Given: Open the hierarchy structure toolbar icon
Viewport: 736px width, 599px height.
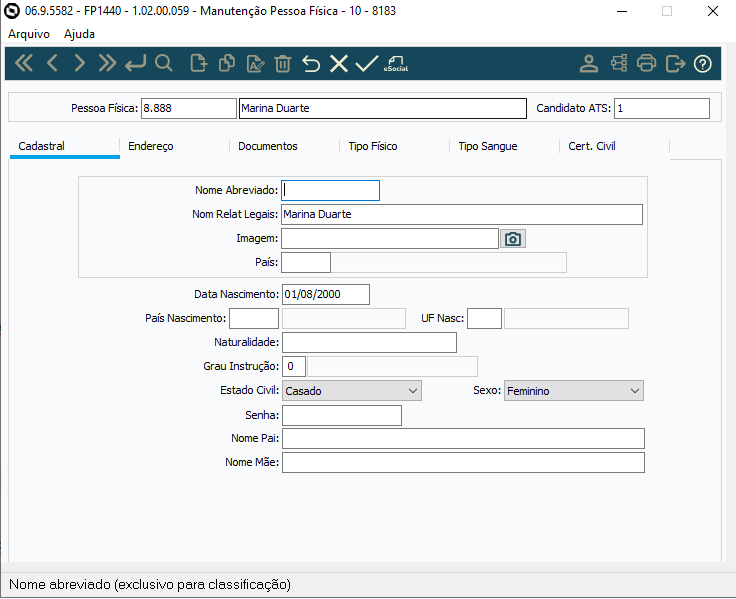Looking at the screenshot, I should coord(619,63).
